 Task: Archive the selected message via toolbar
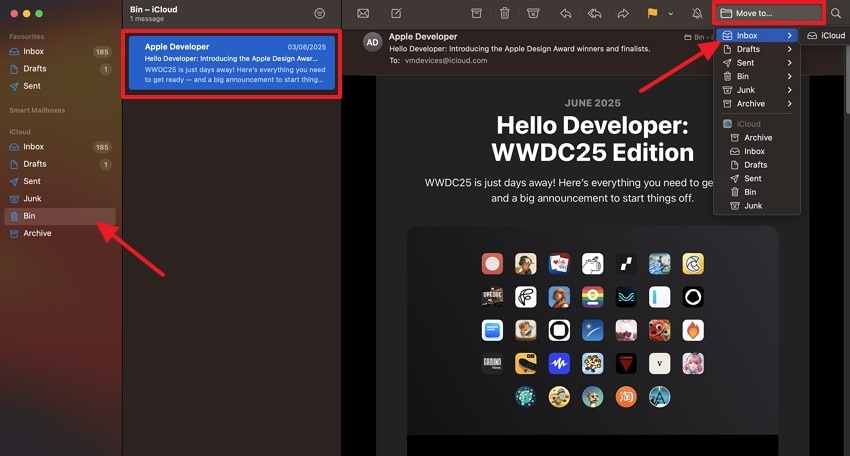[x=476, y=14]
